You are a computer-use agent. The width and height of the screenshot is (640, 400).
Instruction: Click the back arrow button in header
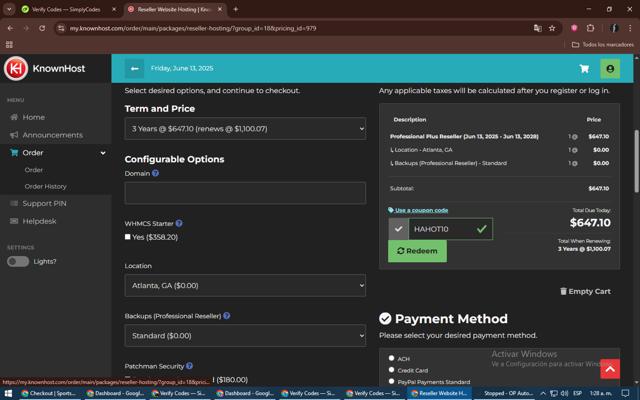(134, 69)
